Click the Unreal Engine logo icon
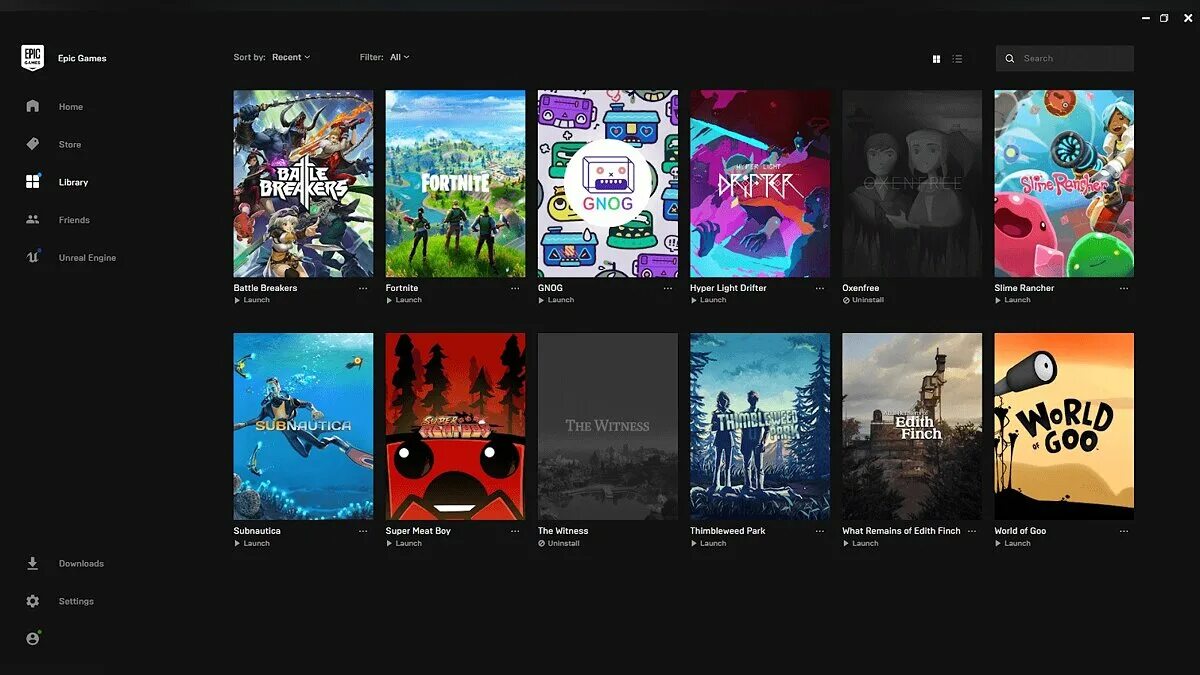 32,257
